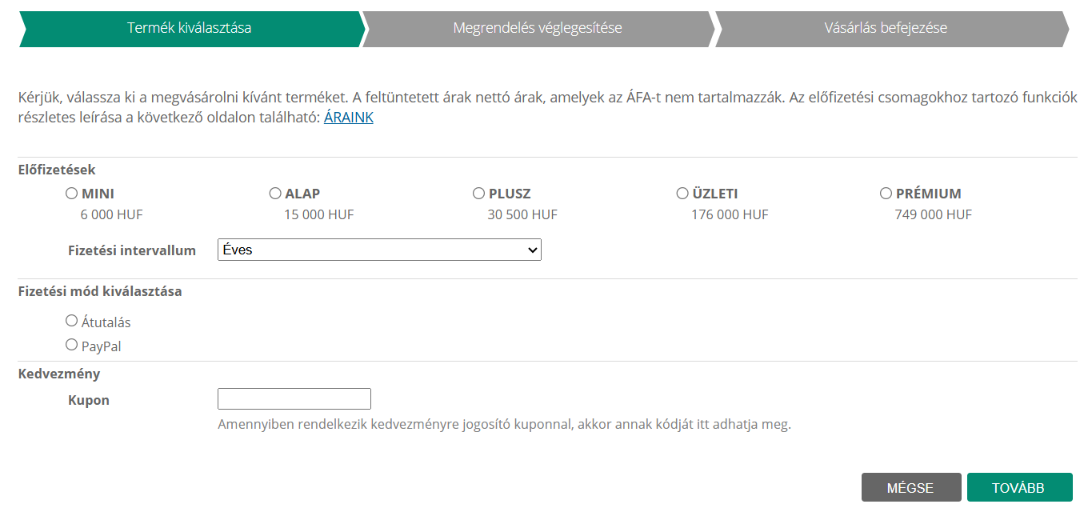Go to Vásárlás befejezése step

tap(886, 28)
